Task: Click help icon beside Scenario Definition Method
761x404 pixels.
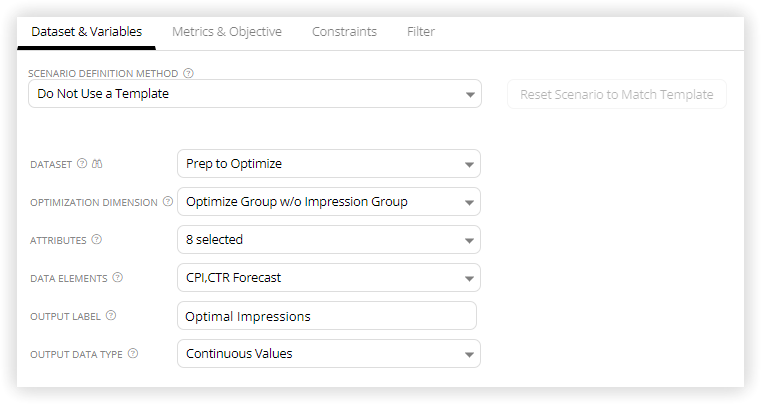Action: 188,73
